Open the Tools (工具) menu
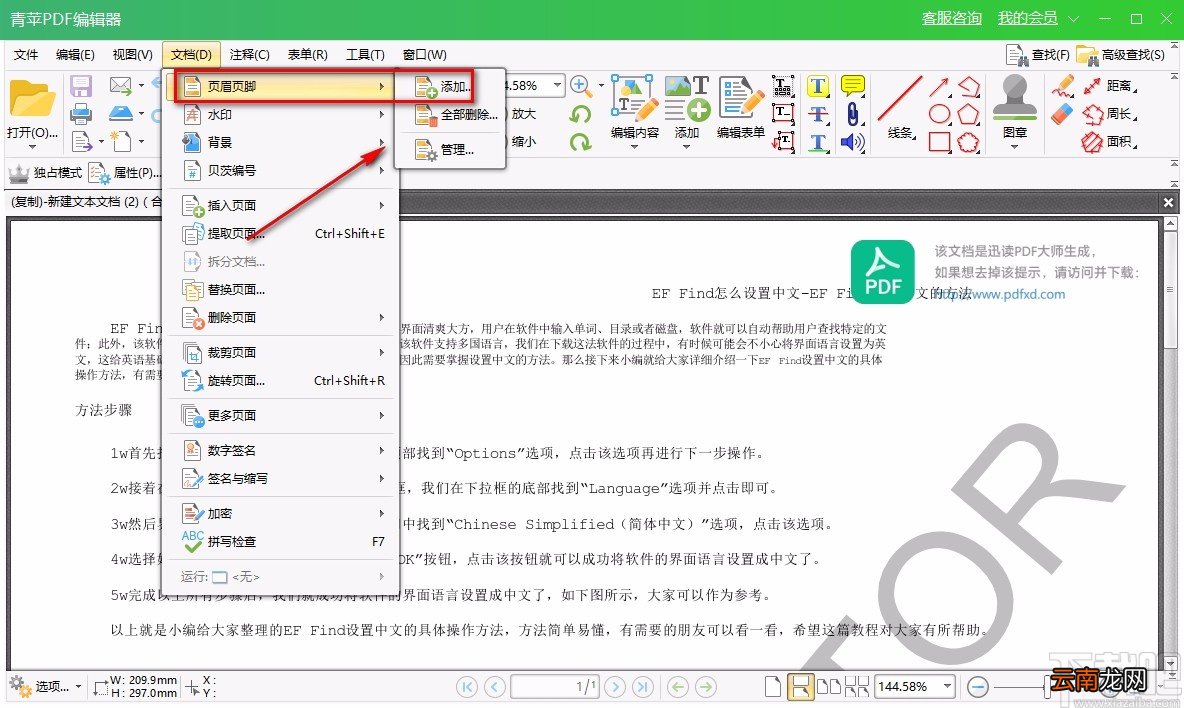This screenshot has height=708, width=1184. (365, 54)
